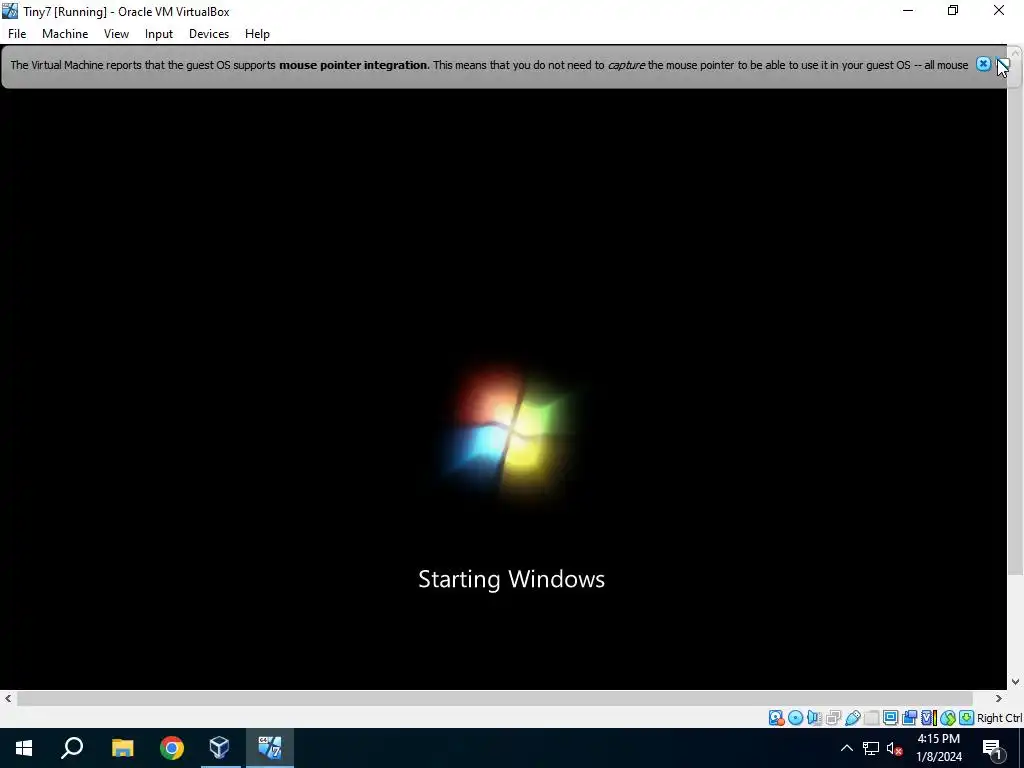Launch Google Chrome from the taskbar

click(x=172, y=748)
